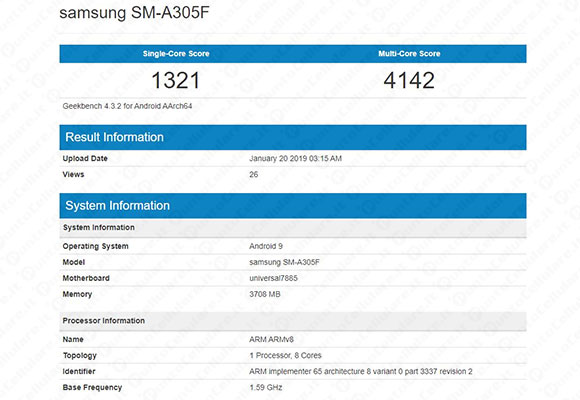
Task: Select the Upload Date label
Action: pos(85,158)
